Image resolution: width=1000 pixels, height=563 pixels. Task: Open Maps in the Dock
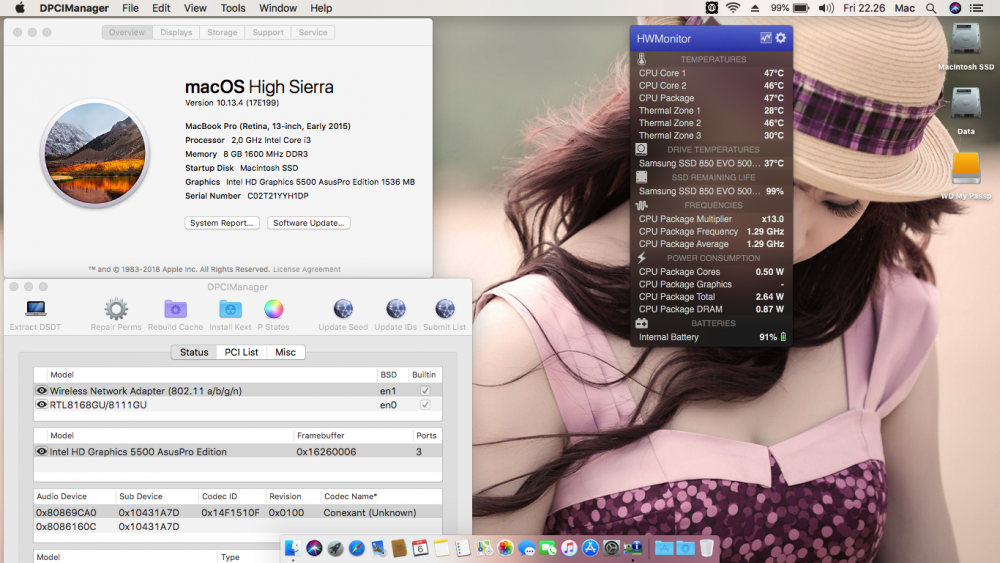coord(484,548)
